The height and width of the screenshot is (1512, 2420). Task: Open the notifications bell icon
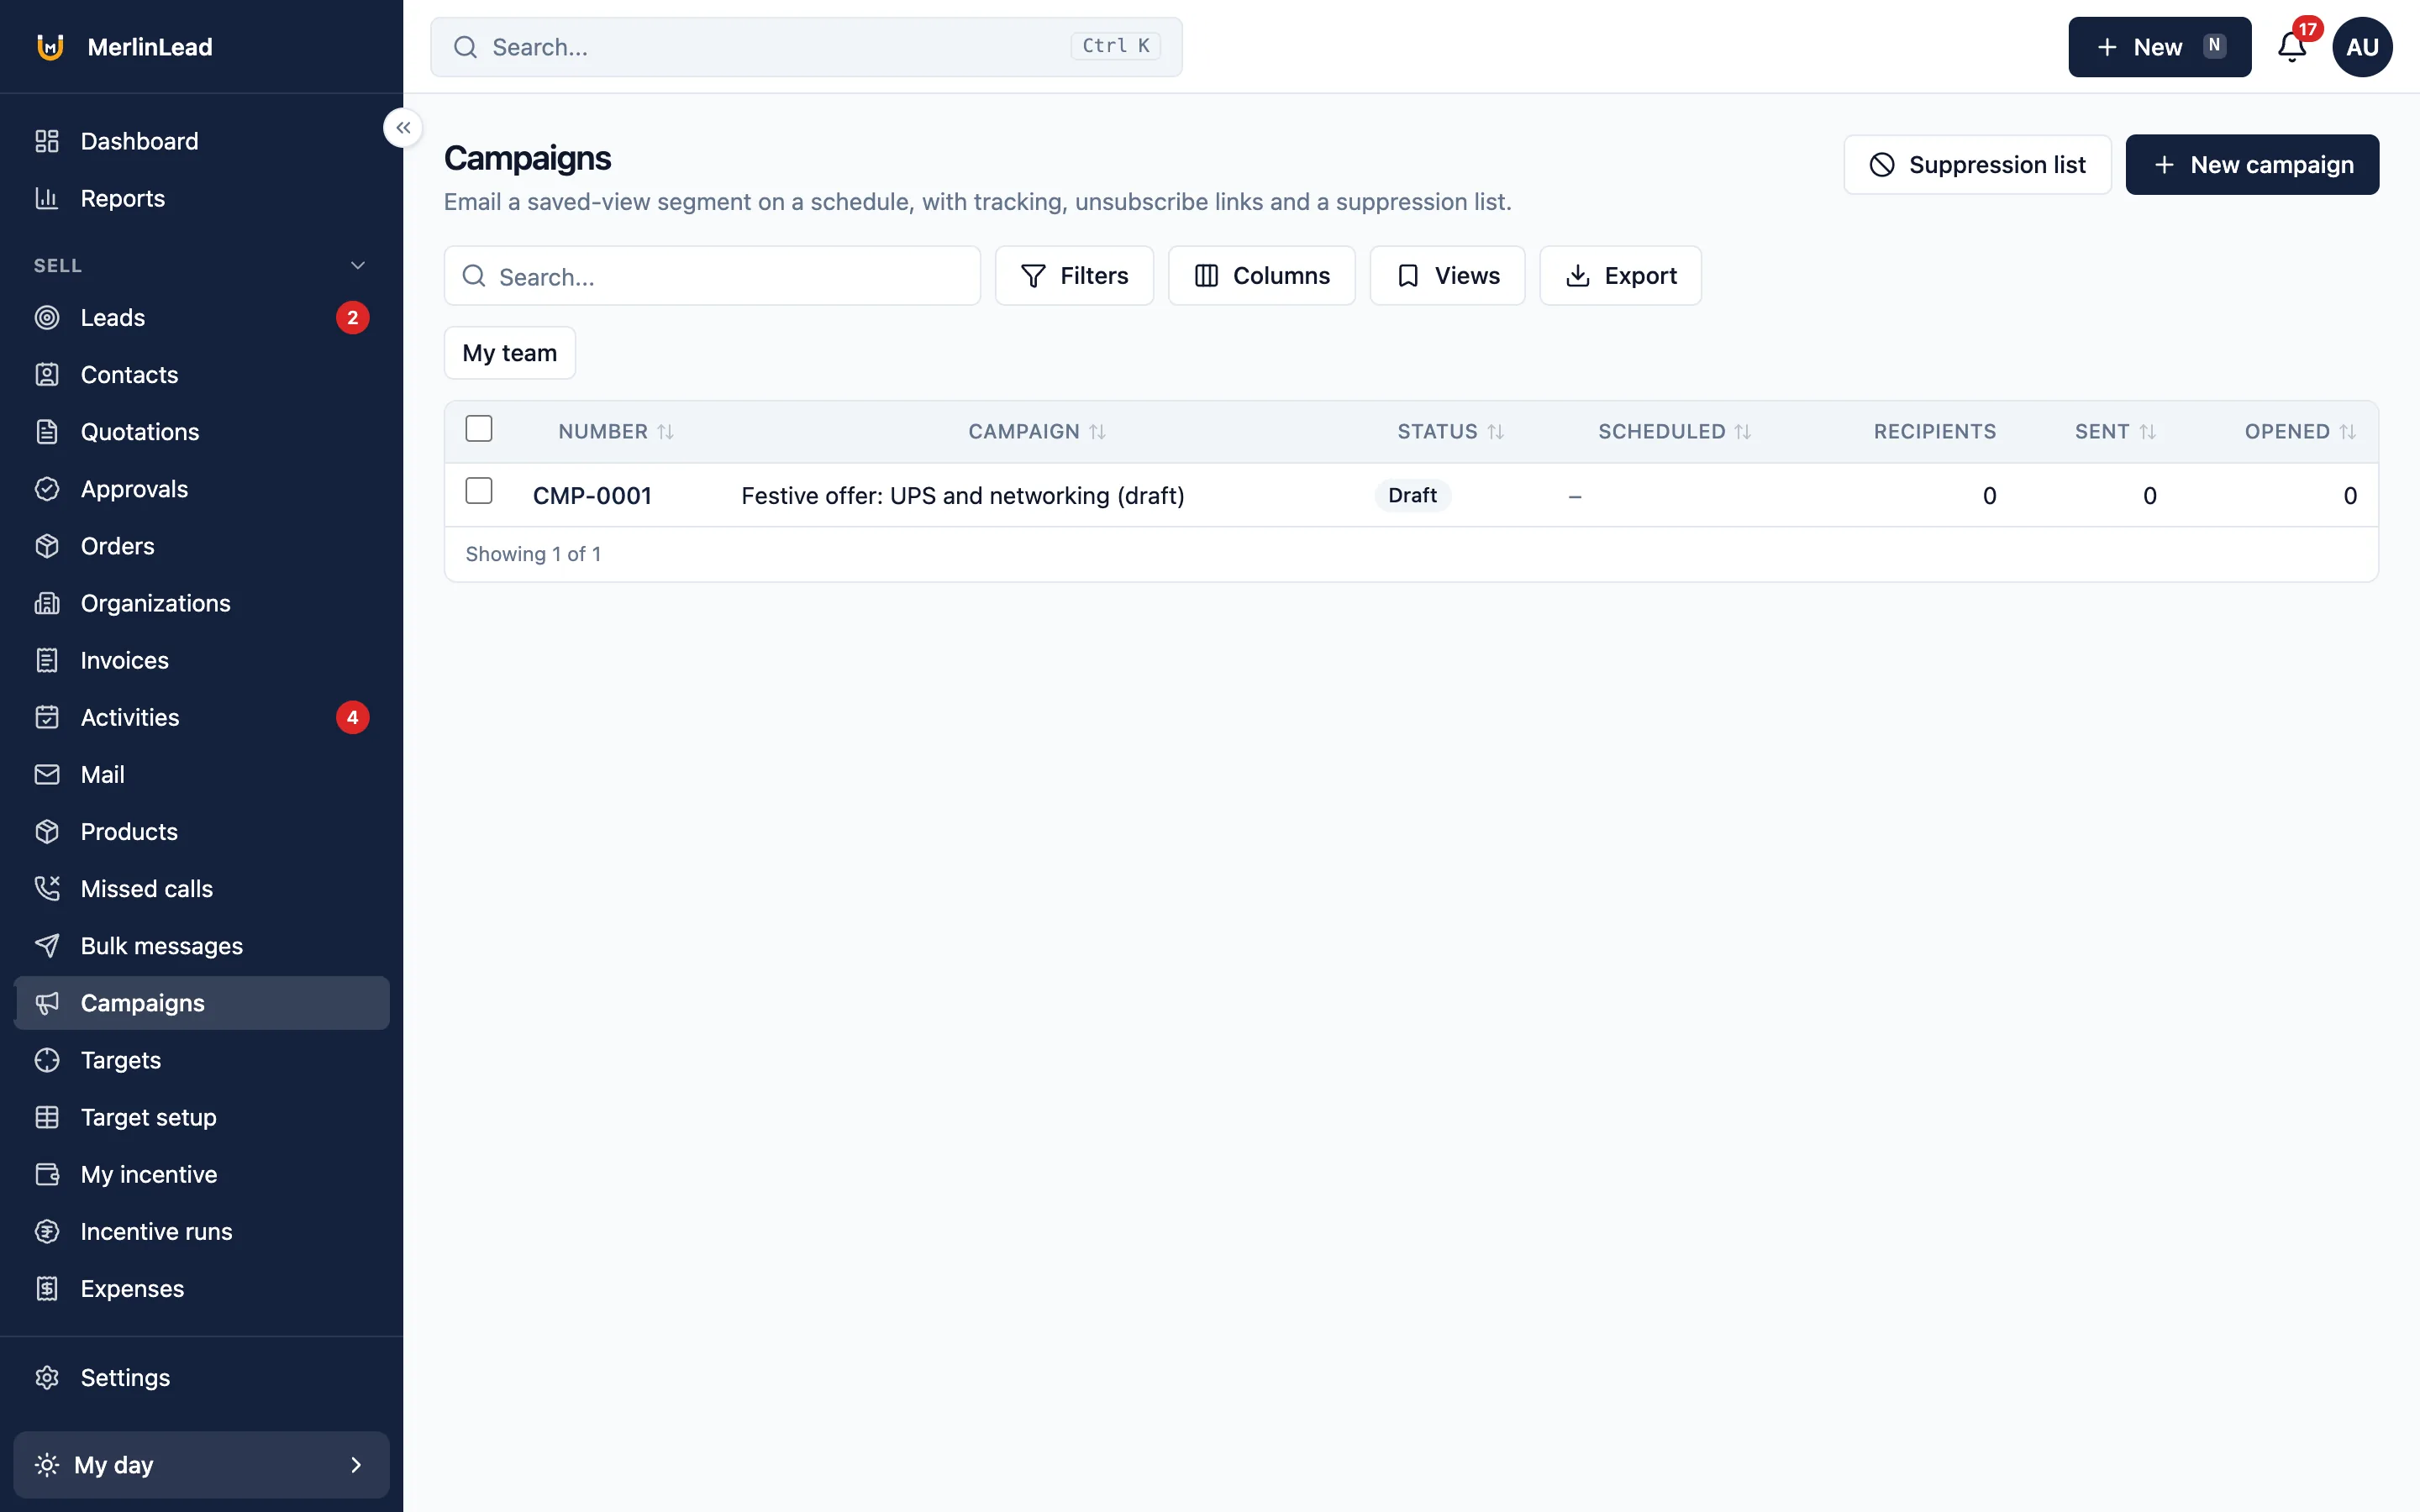[x=2291, y=47]
